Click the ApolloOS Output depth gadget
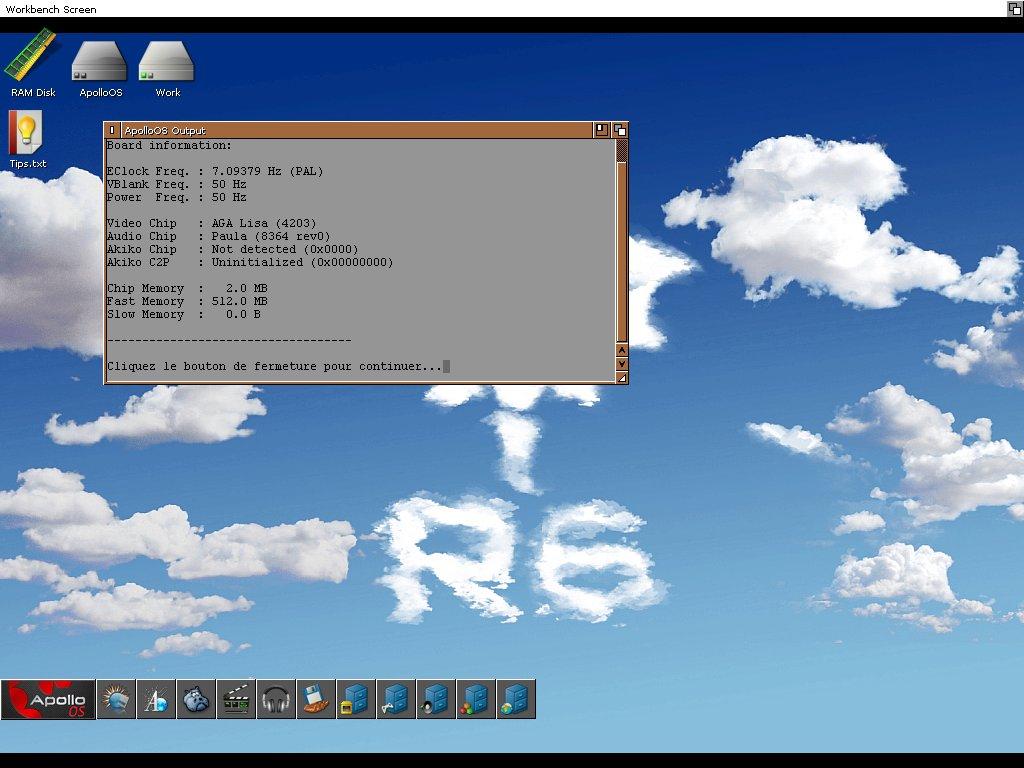Screen dimensions: 1024x768 click(x=620, y=130)
